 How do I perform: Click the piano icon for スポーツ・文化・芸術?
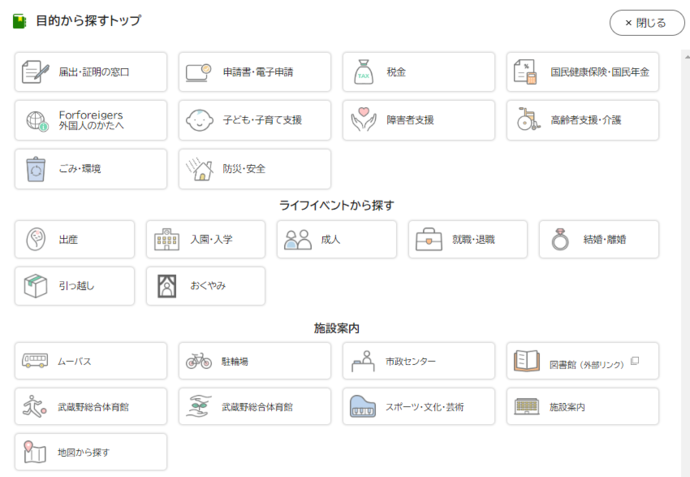363,406
